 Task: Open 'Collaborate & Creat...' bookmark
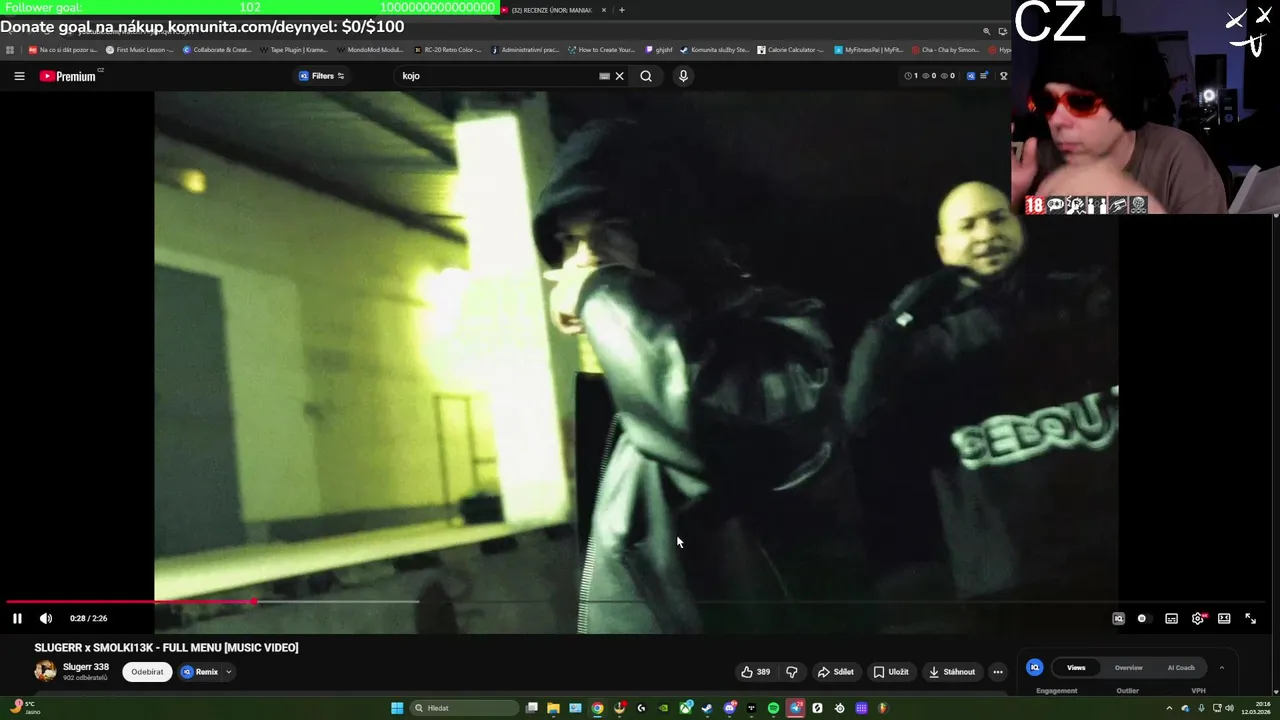(217, 49)
